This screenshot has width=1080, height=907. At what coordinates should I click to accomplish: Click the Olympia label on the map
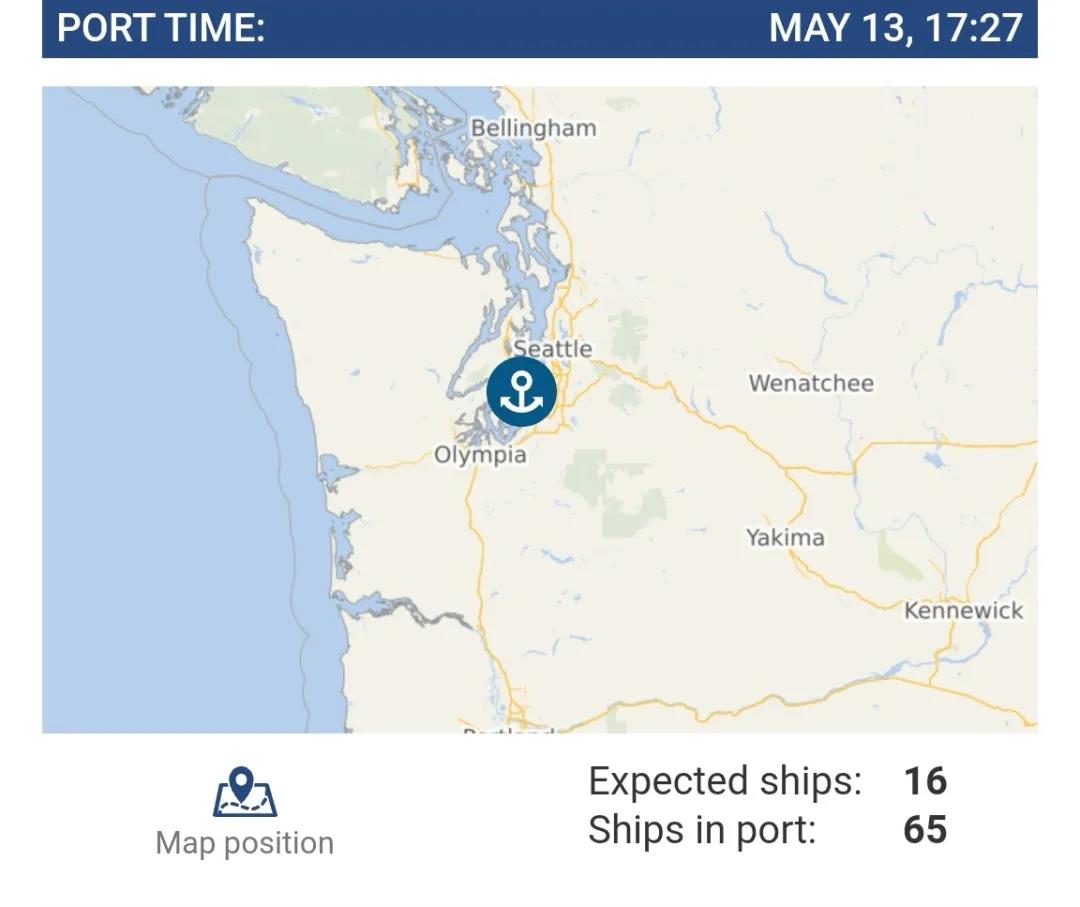[x=480, y=455]
